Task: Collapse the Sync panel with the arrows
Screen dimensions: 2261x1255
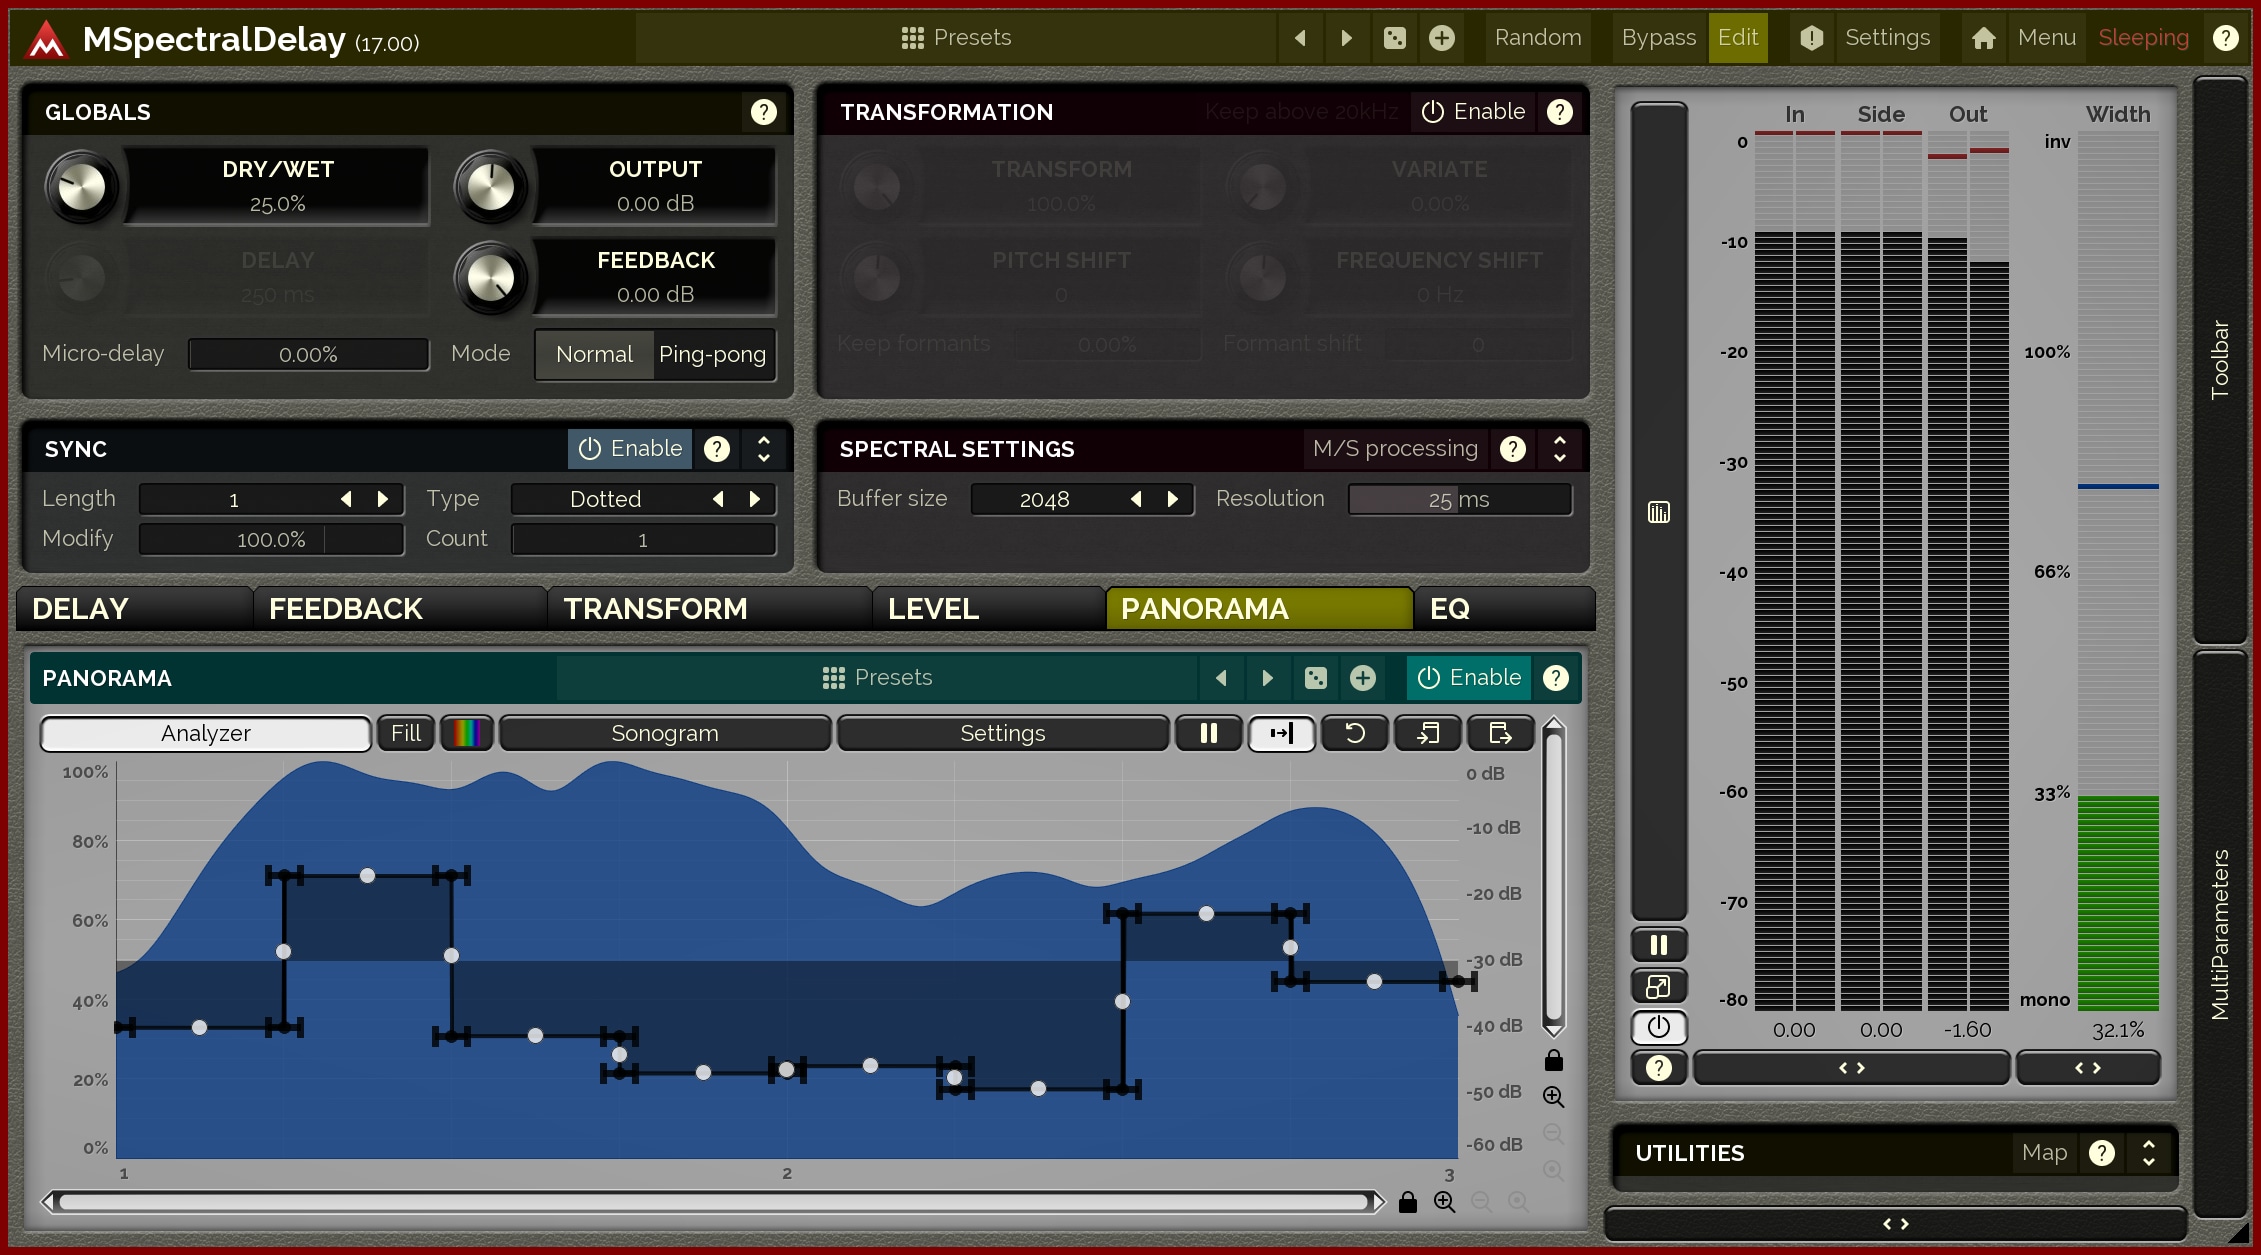Action: point(764,449)
